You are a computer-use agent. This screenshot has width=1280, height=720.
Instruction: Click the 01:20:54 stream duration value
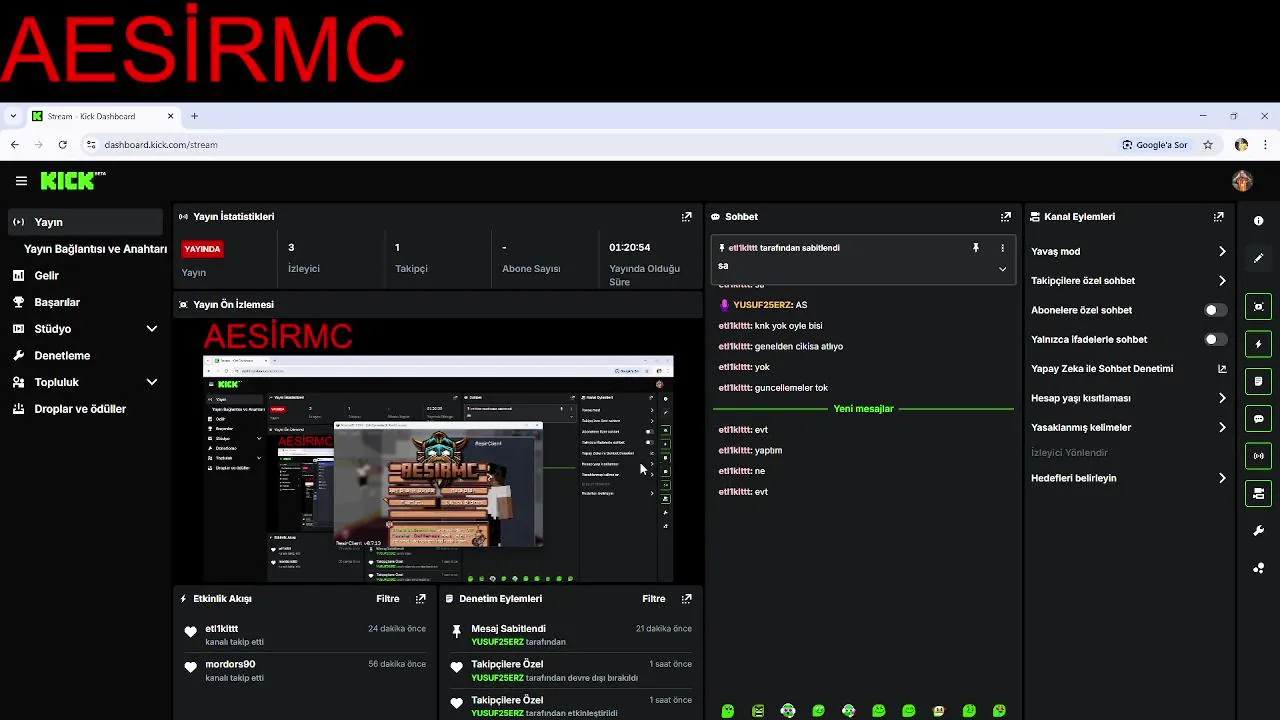tap(630, 248)
